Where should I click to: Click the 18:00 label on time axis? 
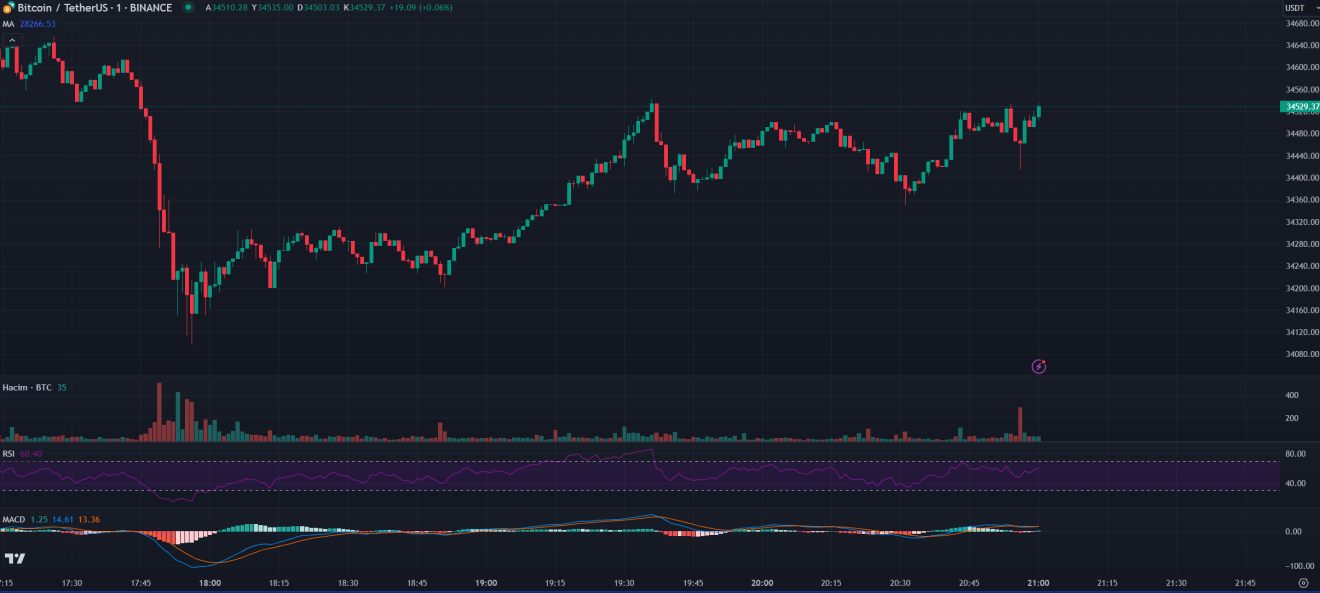click(210, 582)
